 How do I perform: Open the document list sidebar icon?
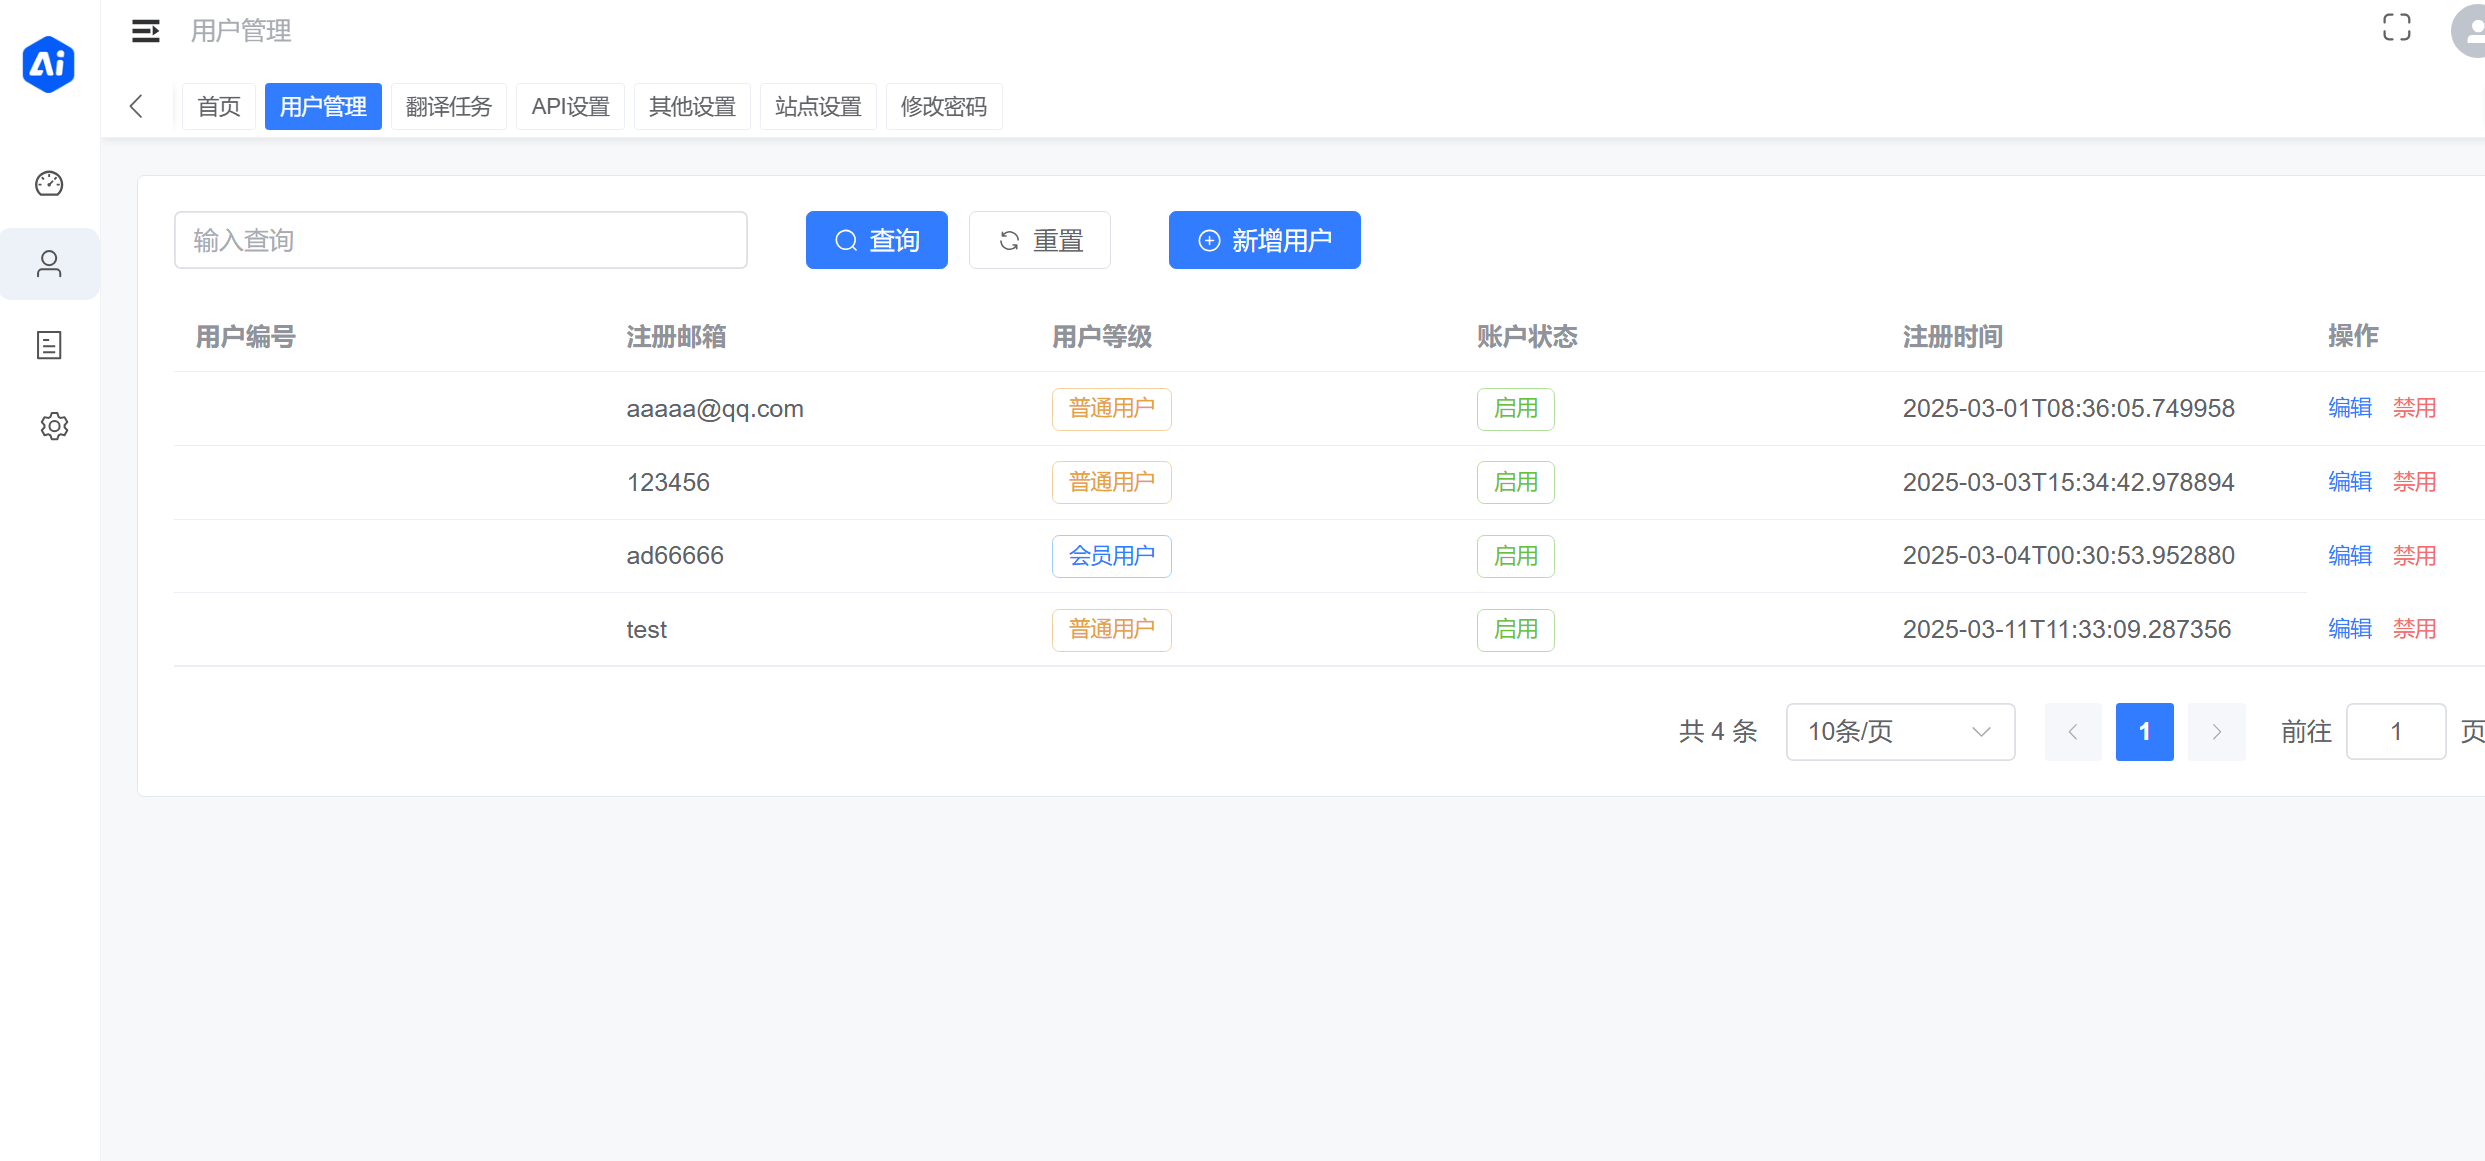point(49,345)
